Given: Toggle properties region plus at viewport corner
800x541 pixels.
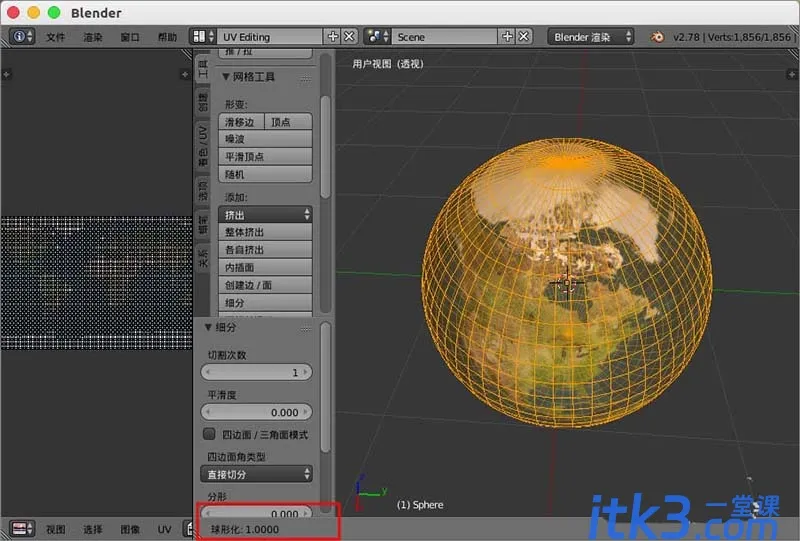Looking at the screenshot, I should [x=791, y=75].
